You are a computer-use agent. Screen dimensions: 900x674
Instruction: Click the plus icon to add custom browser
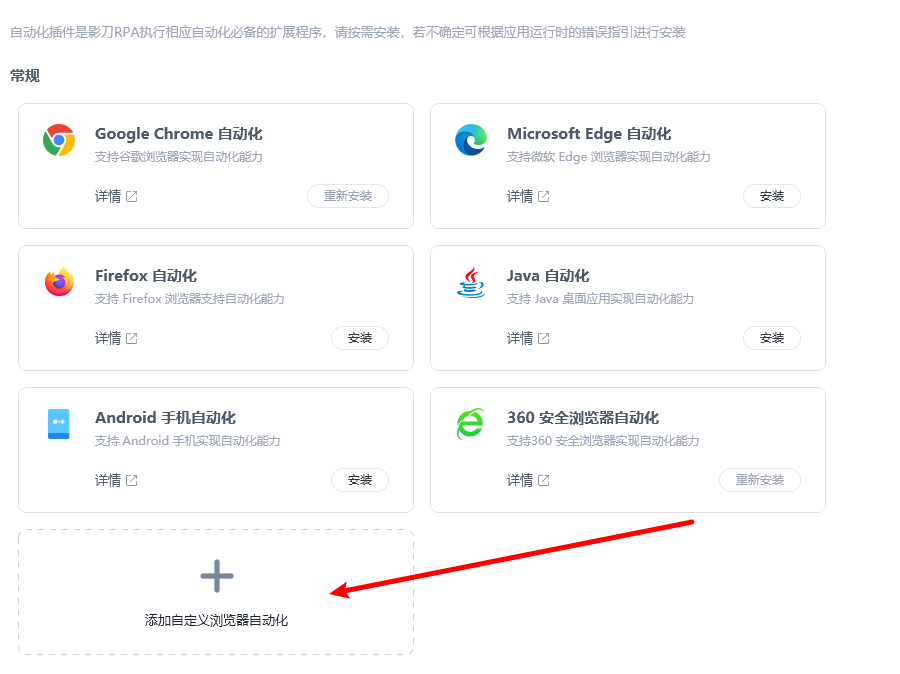[x=216, y=576]
